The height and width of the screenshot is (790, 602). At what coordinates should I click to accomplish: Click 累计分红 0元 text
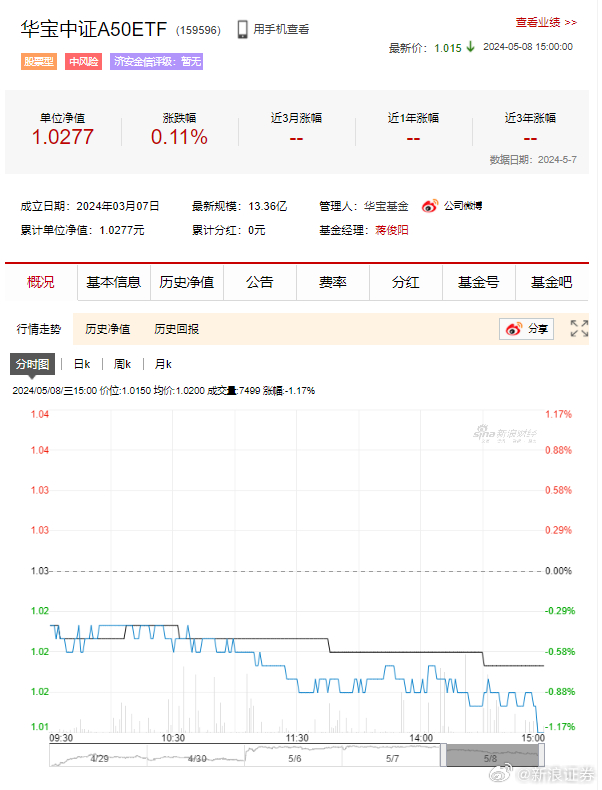coord(228,230)
